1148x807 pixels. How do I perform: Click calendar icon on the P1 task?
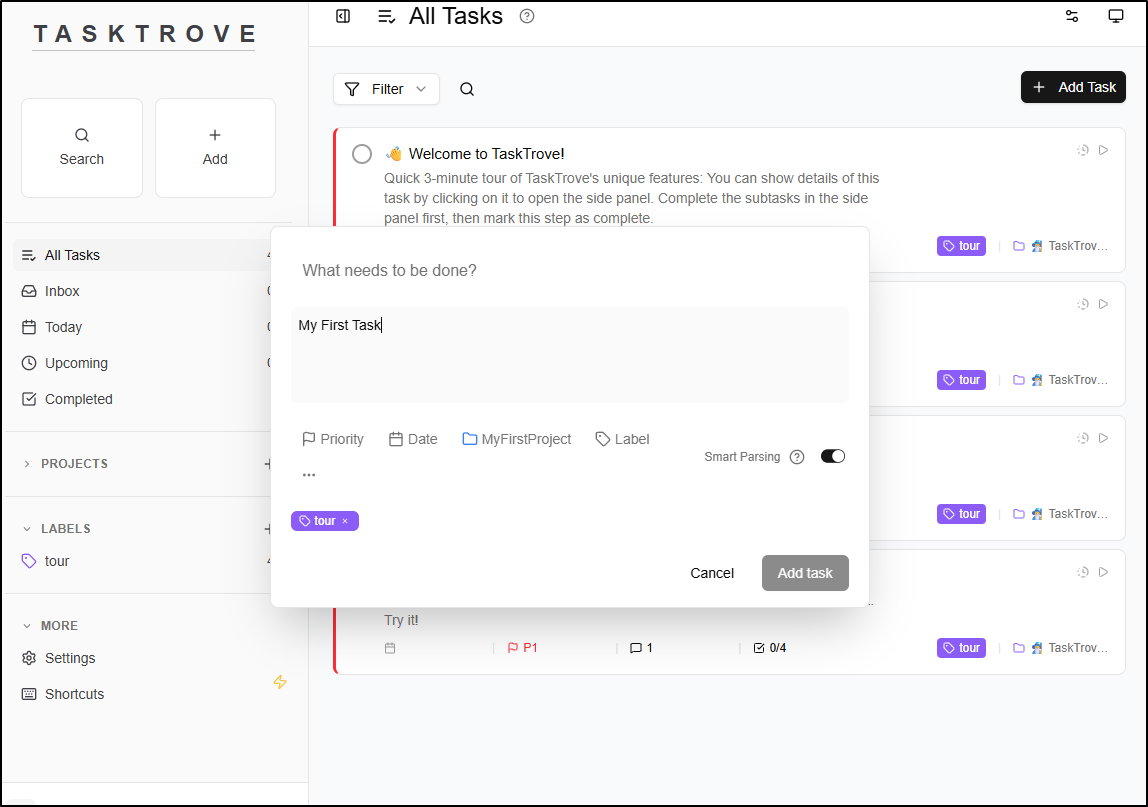[x=390, y=648]
